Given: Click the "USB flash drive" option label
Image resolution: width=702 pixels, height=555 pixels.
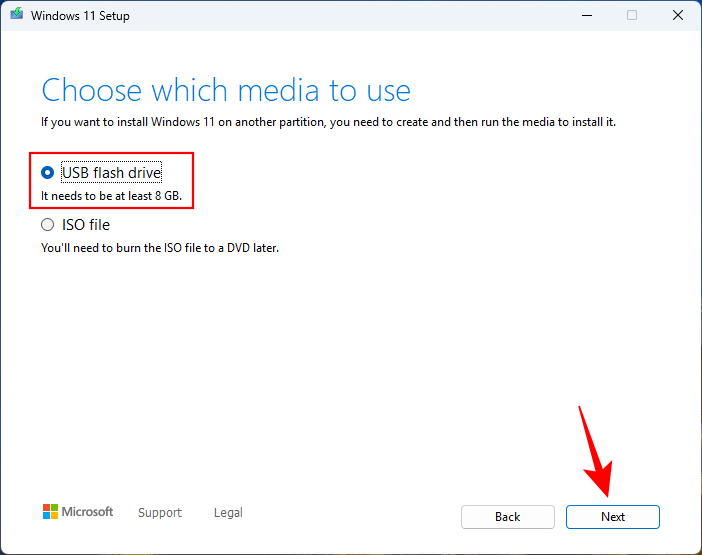Looking at the screenshot, I should (111, 173).
